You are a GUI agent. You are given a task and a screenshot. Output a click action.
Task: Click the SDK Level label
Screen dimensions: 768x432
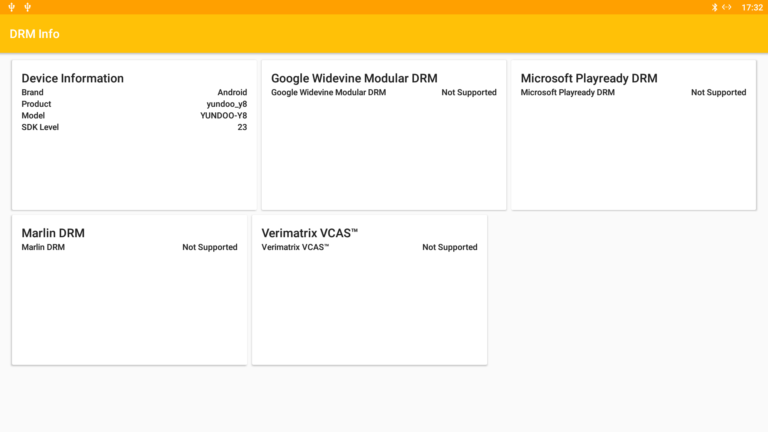[x=40, y=127]
